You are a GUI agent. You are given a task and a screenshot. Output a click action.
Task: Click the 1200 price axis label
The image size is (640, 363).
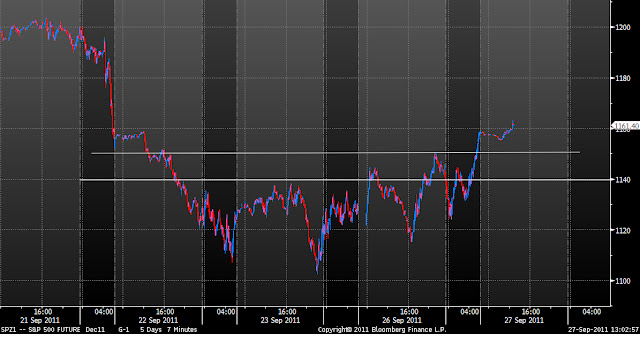pos(622,27)
